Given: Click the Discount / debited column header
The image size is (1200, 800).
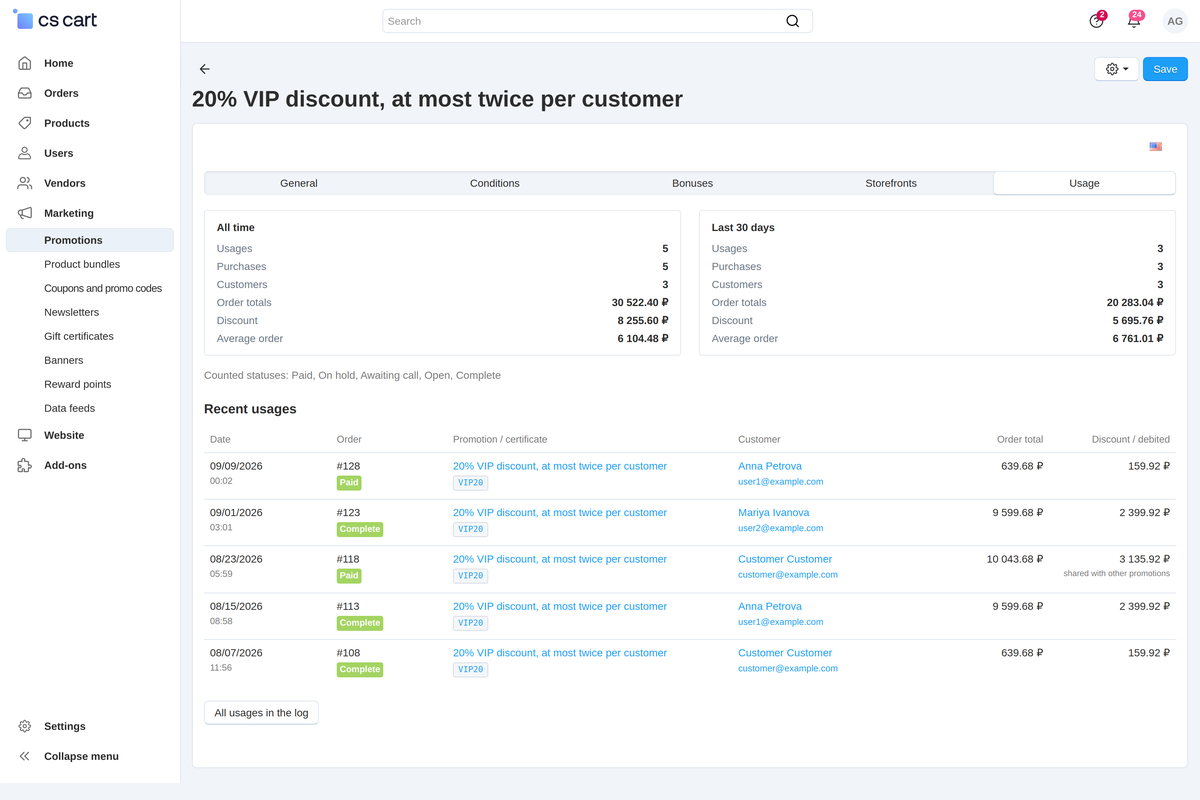Looking at the screenshot, I should [x=1131, y=439].
